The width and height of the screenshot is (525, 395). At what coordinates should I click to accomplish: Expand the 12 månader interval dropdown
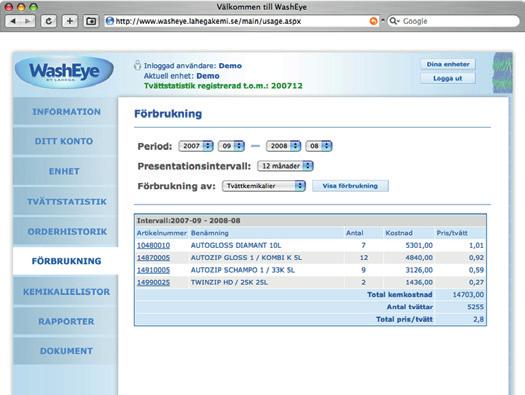pos(285,166)
